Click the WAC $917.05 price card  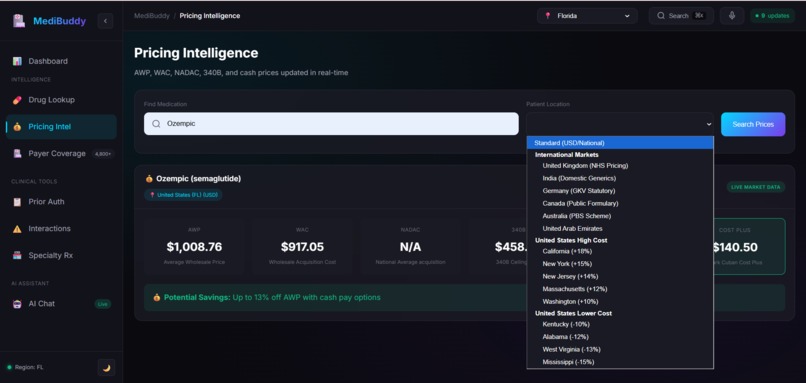[302, 247]
